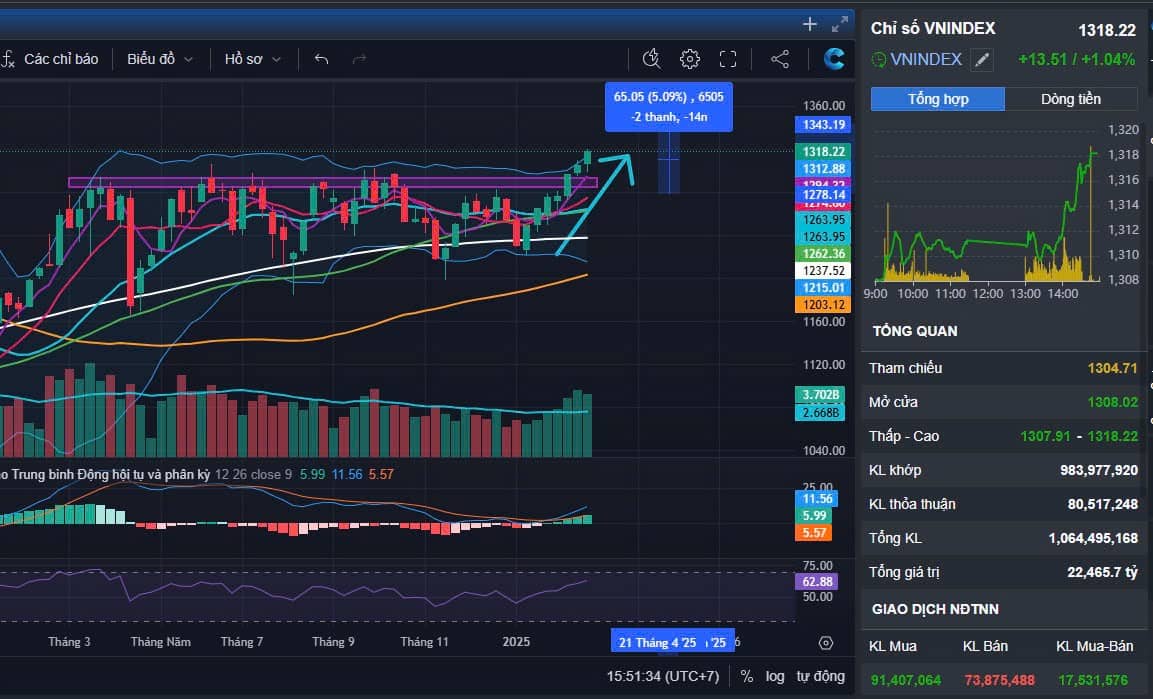Enter fullscreen chart mode
This screenshot has width=1153, height=699.
tap(728, 59)
